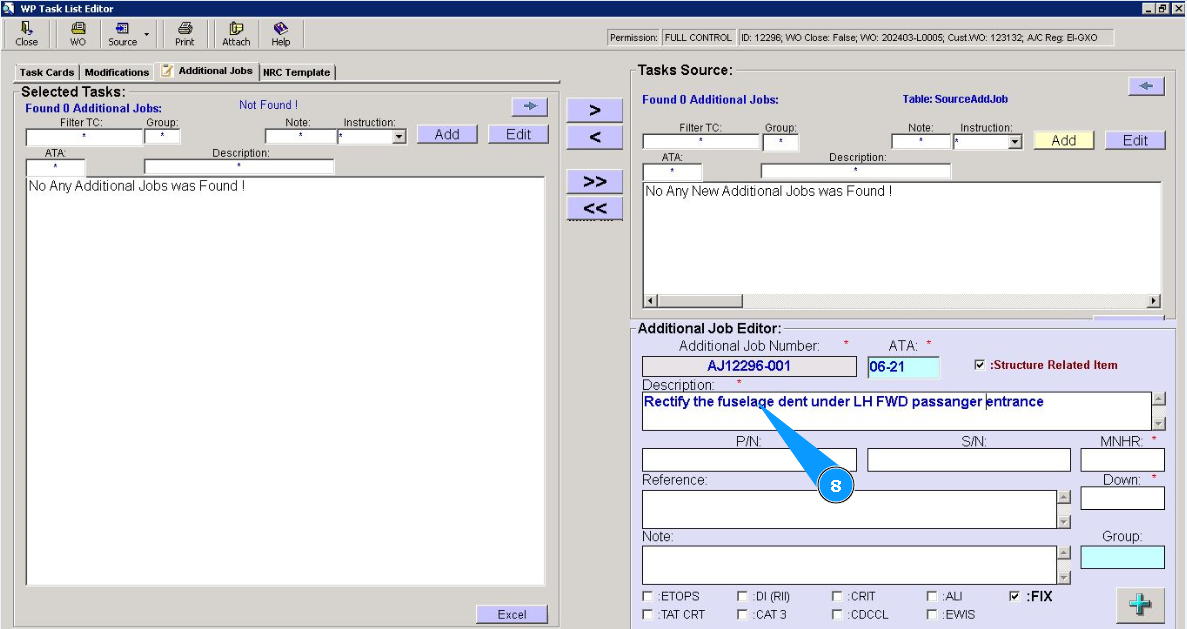Click the Close toolbar icon

[26, 34]
